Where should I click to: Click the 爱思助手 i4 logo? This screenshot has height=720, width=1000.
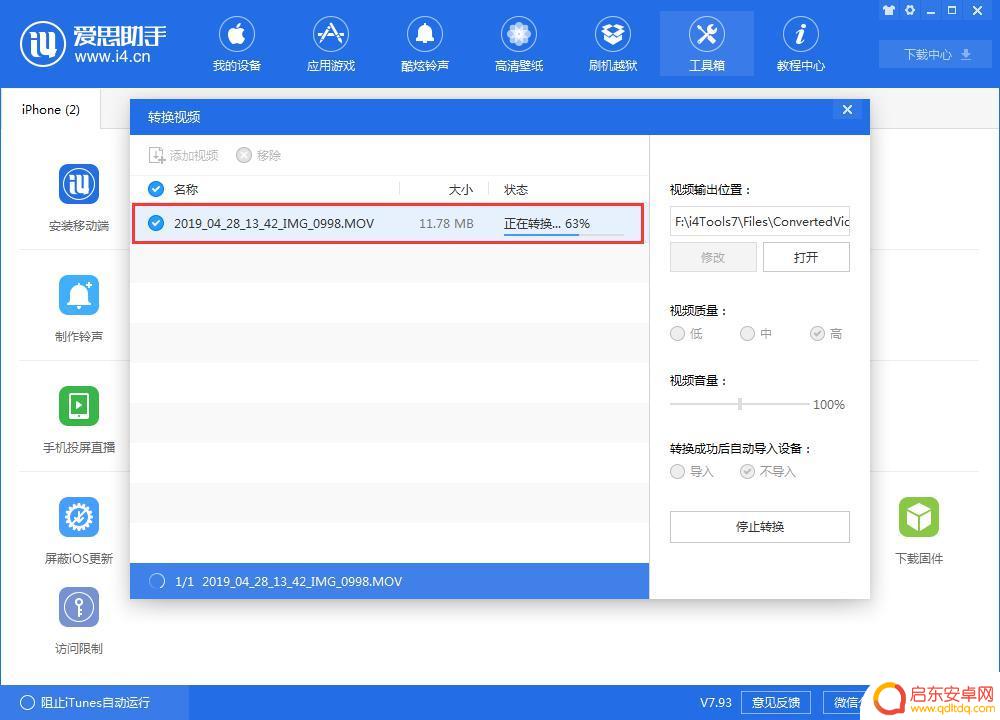[93, 43]
